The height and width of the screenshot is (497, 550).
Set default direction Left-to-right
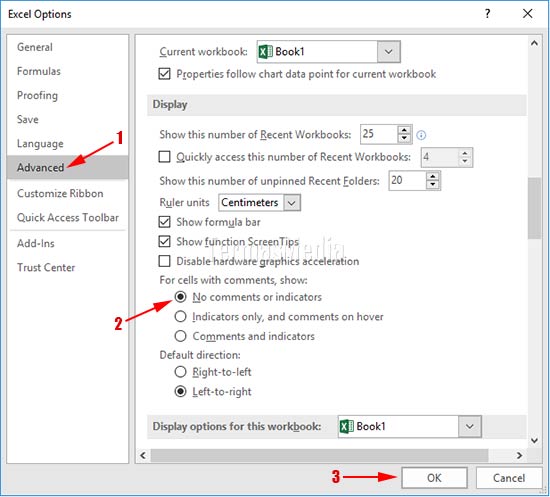pos(180,391)
